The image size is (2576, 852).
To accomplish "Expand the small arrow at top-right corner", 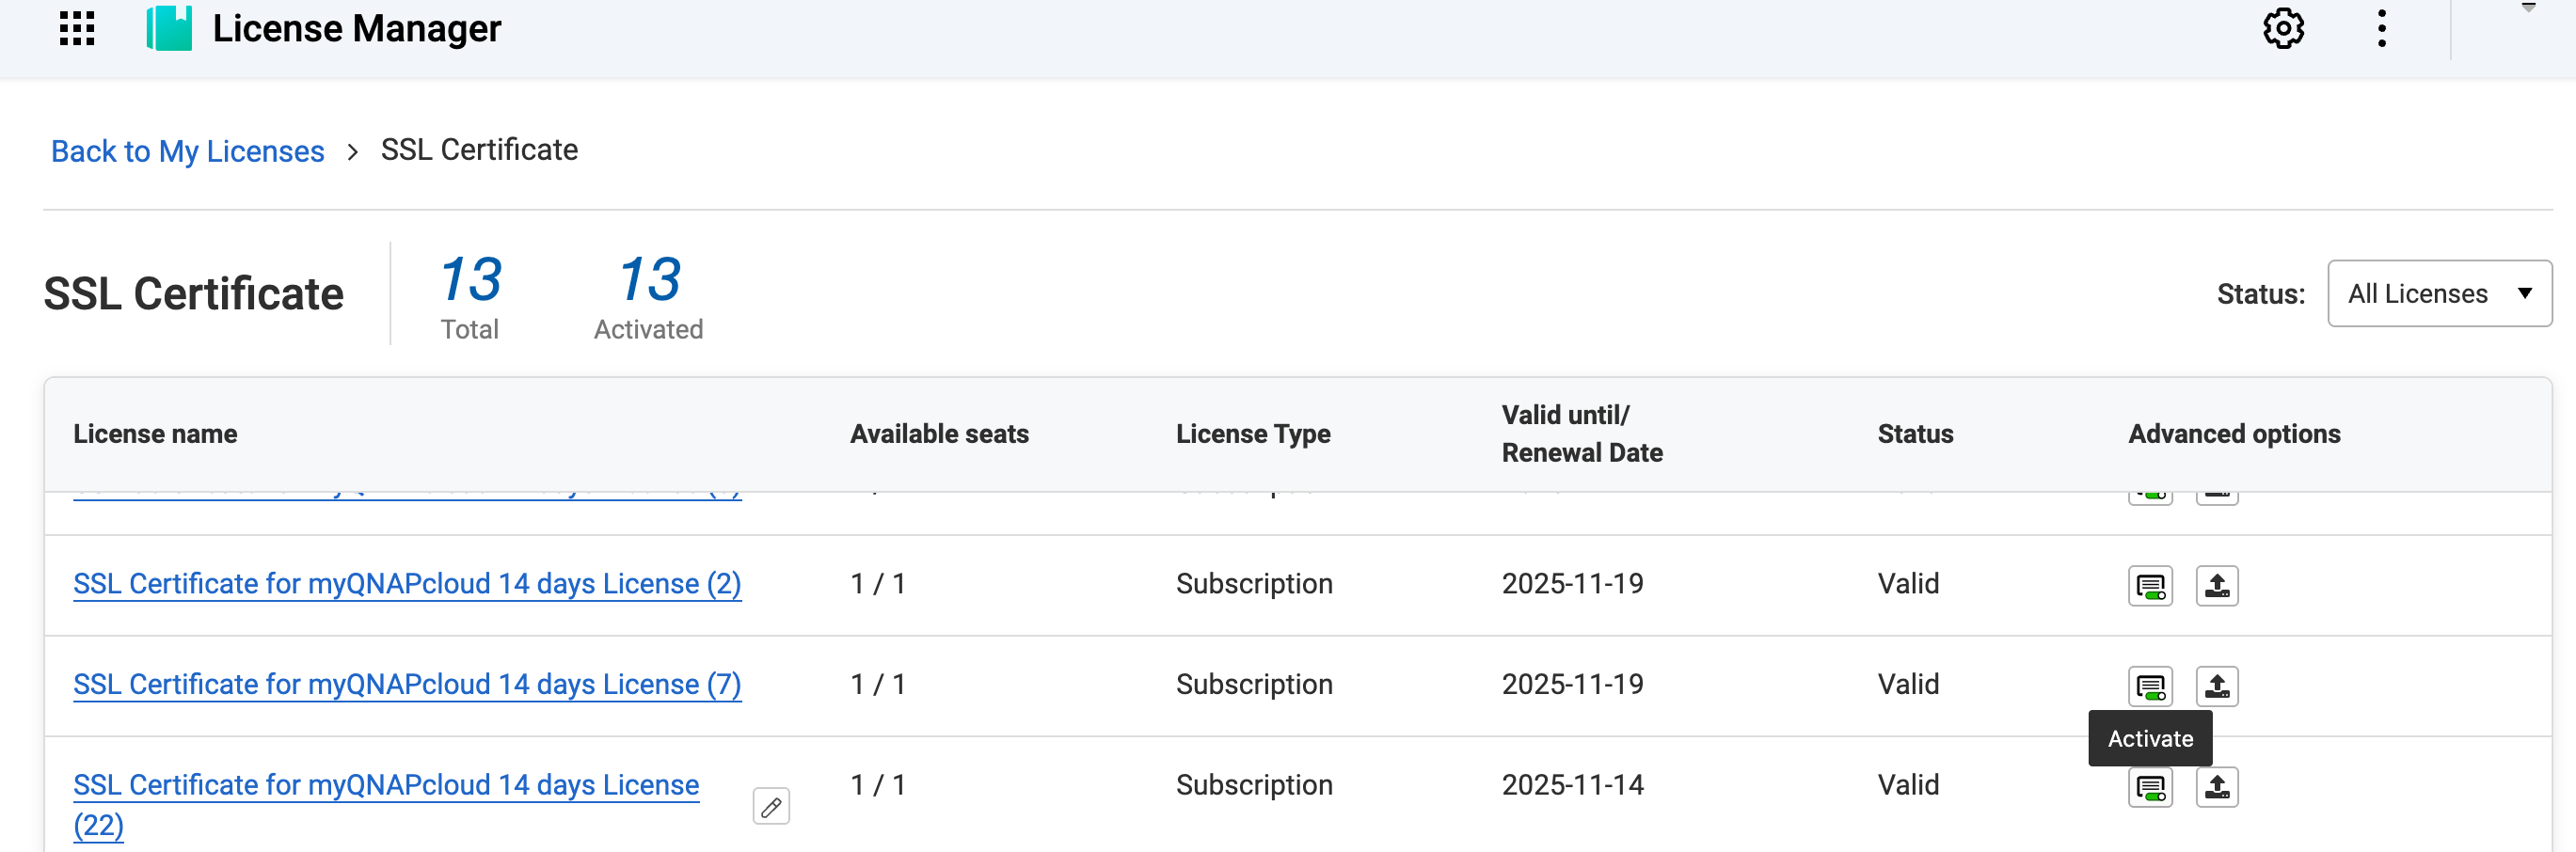I will click(x=2528, y=8).
